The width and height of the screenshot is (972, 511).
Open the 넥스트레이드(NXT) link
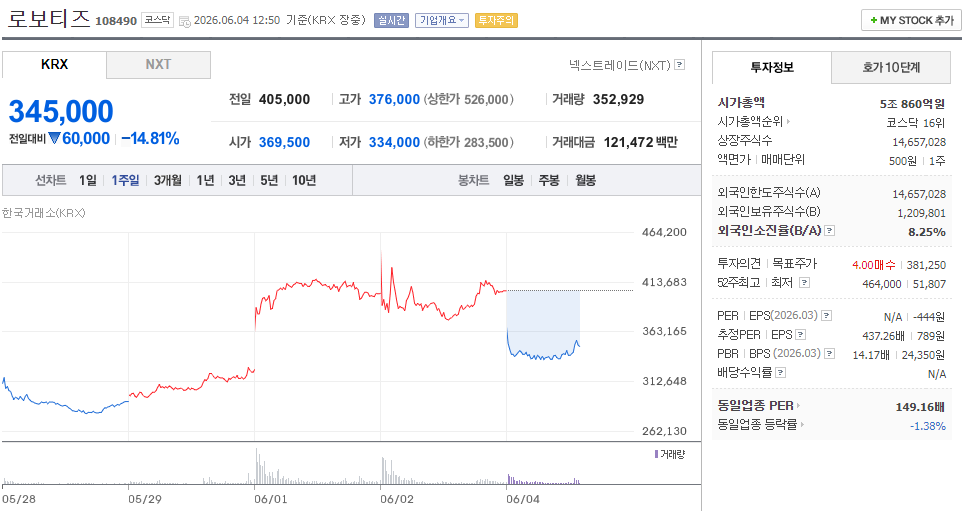tap(619, 65)
